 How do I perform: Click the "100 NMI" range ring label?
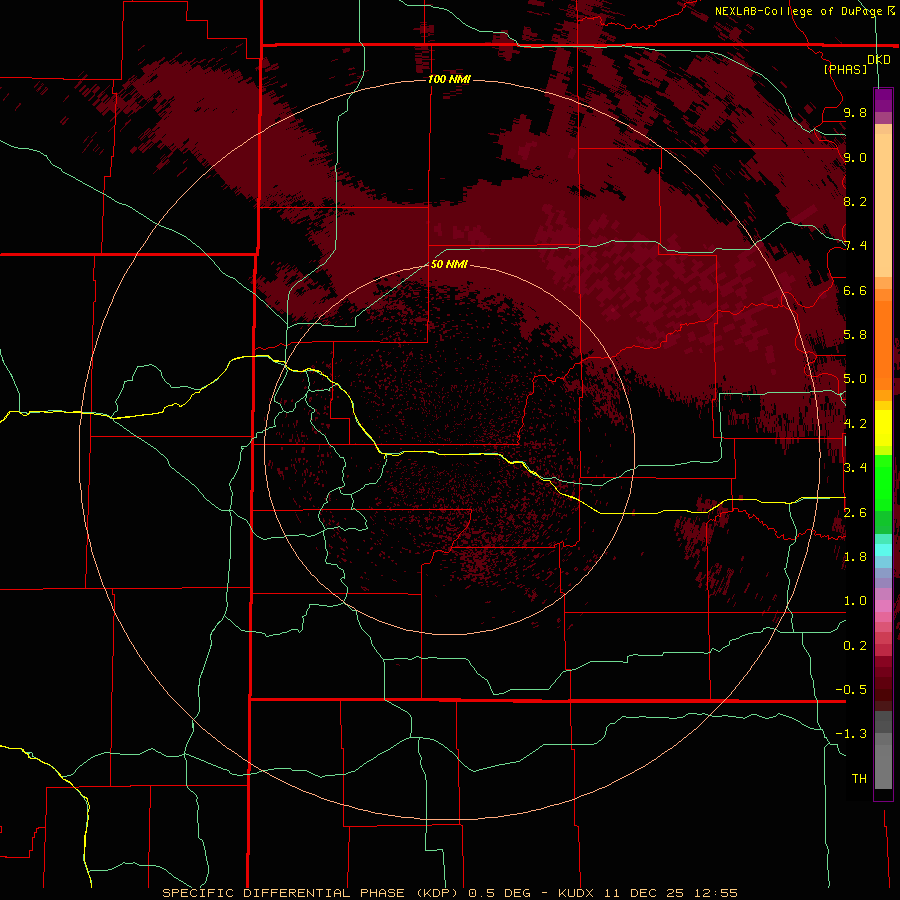click(449, 79)
